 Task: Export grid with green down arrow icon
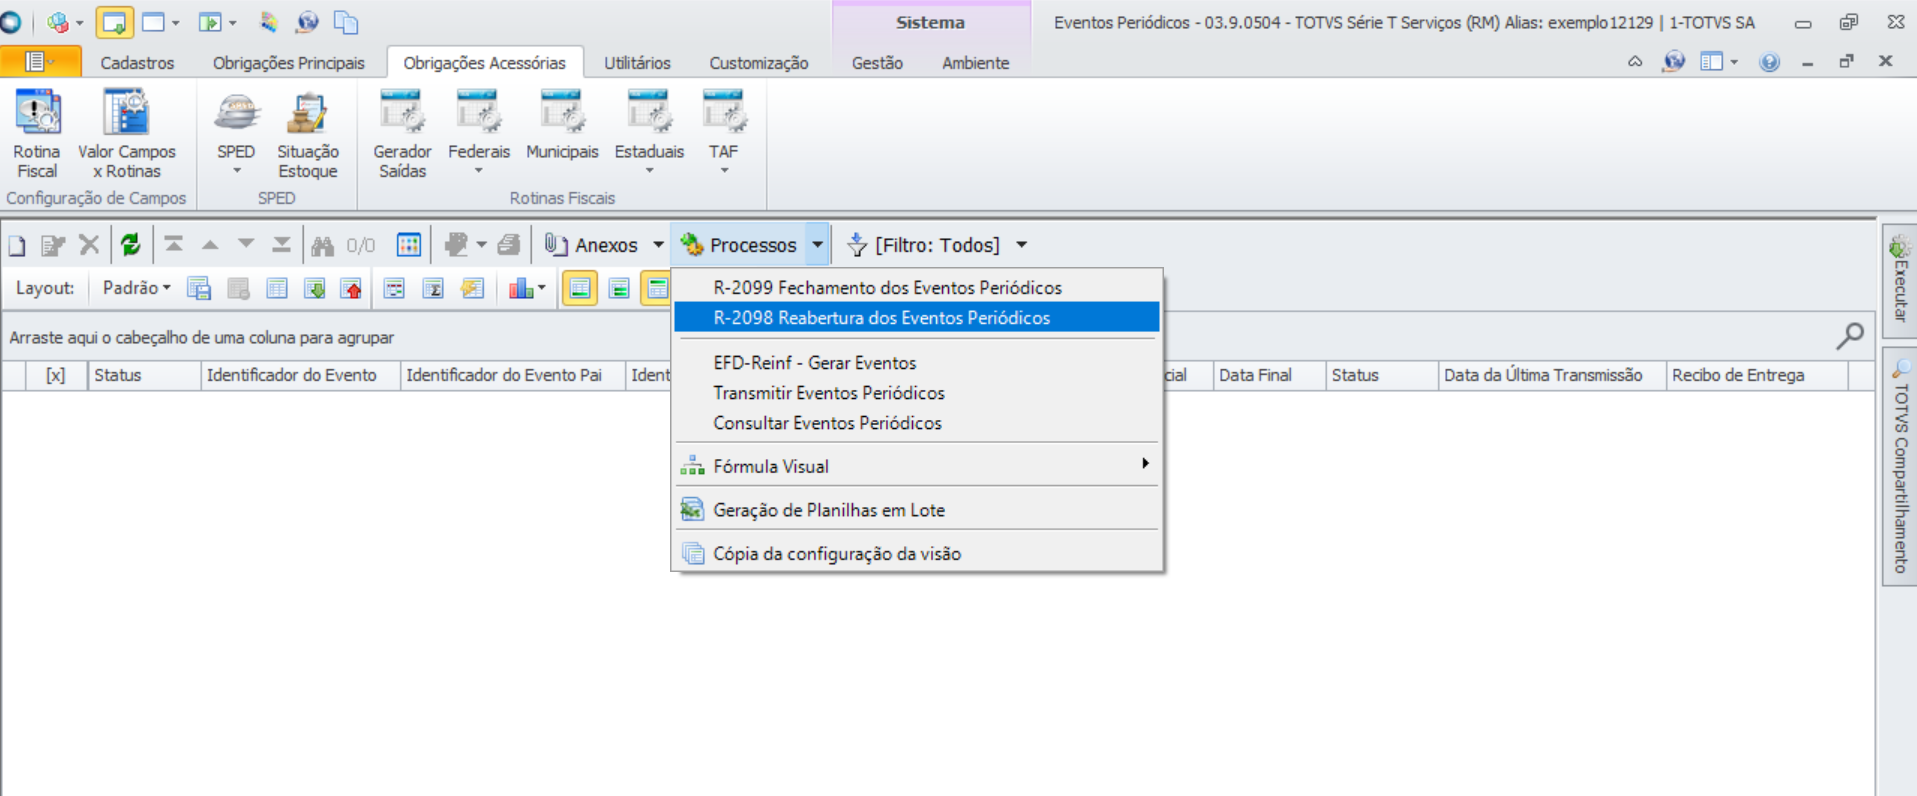pyautogui.click(x=315, y=289)
